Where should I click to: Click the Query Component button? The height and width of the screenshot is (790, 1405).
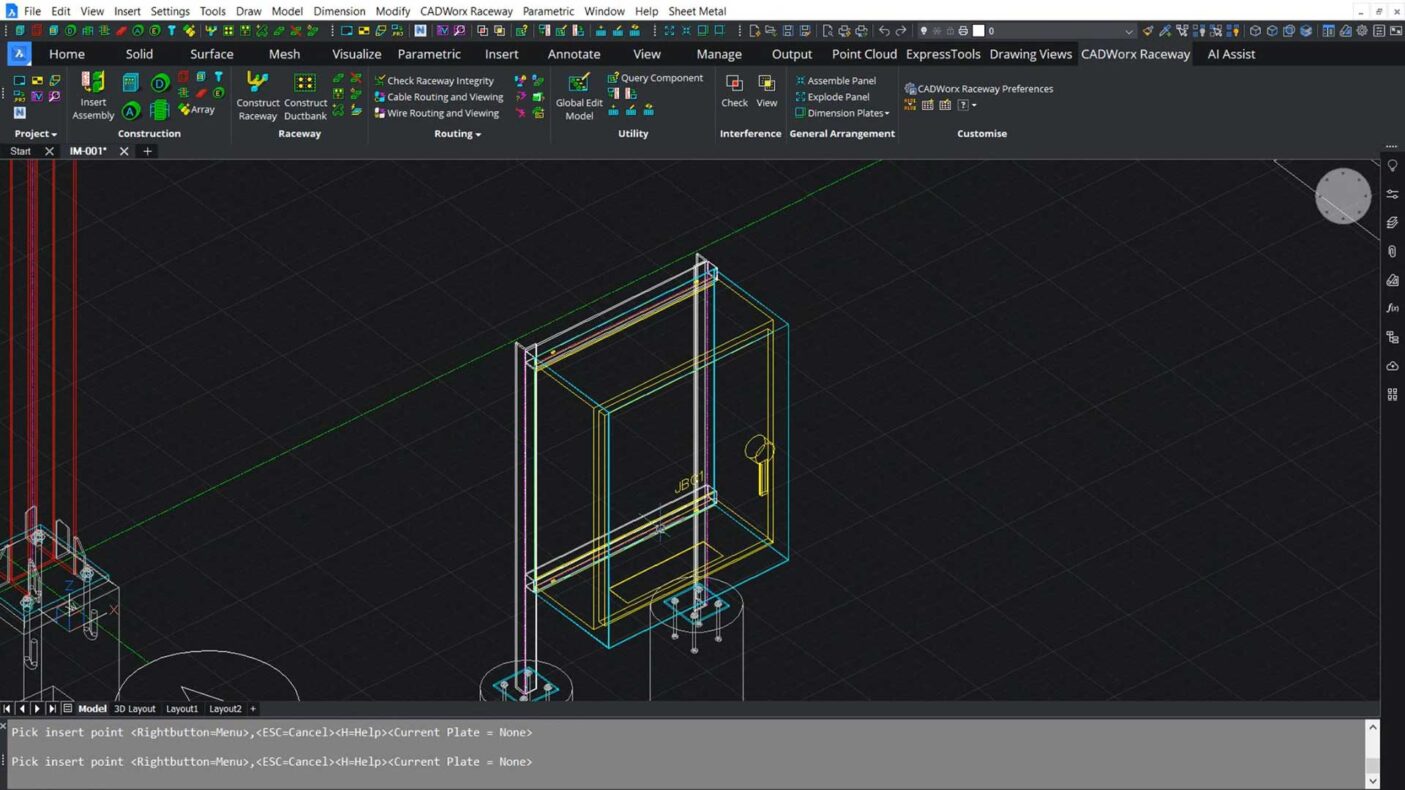pos(655,78)
